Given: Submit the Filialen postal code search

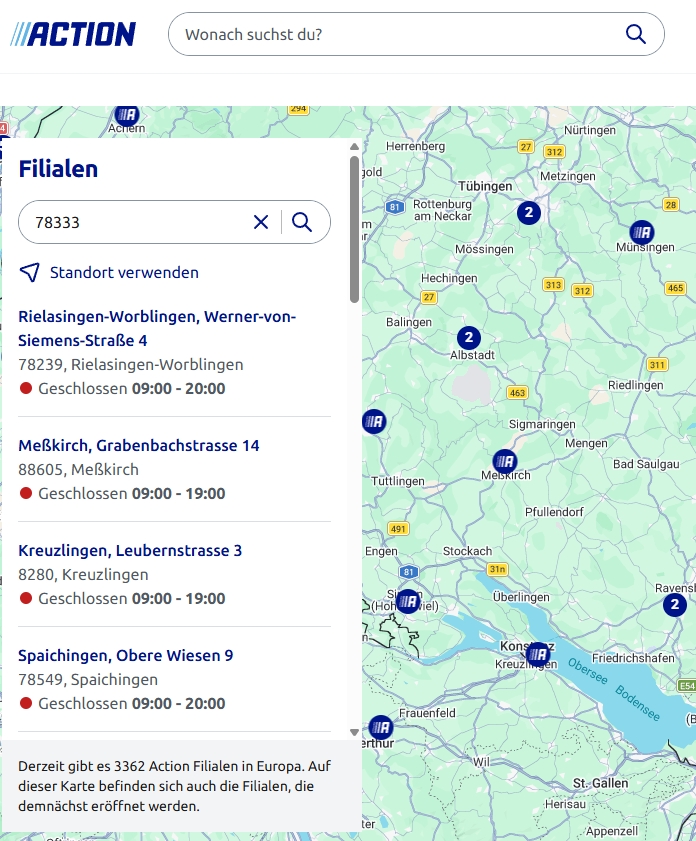Looking at the screenshot, I should click(302, 222).
